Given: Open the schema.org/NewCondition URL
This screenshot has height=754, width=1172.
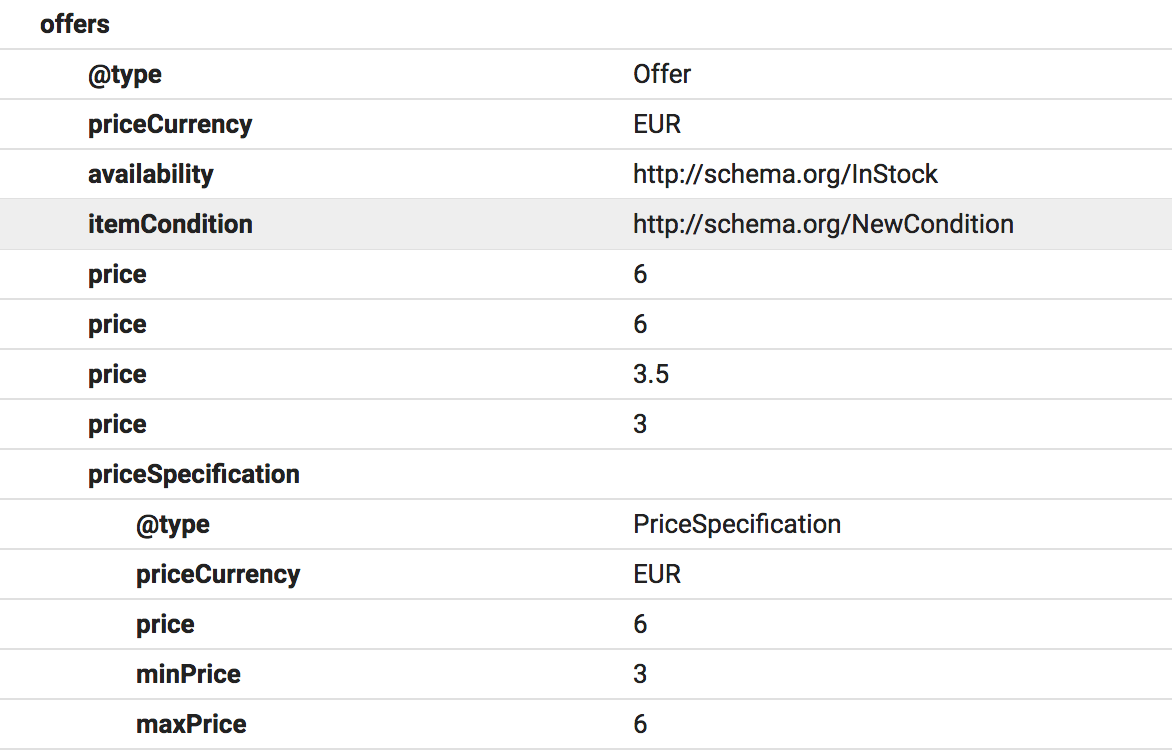Looking at the screenshot, I should (823, 224).
